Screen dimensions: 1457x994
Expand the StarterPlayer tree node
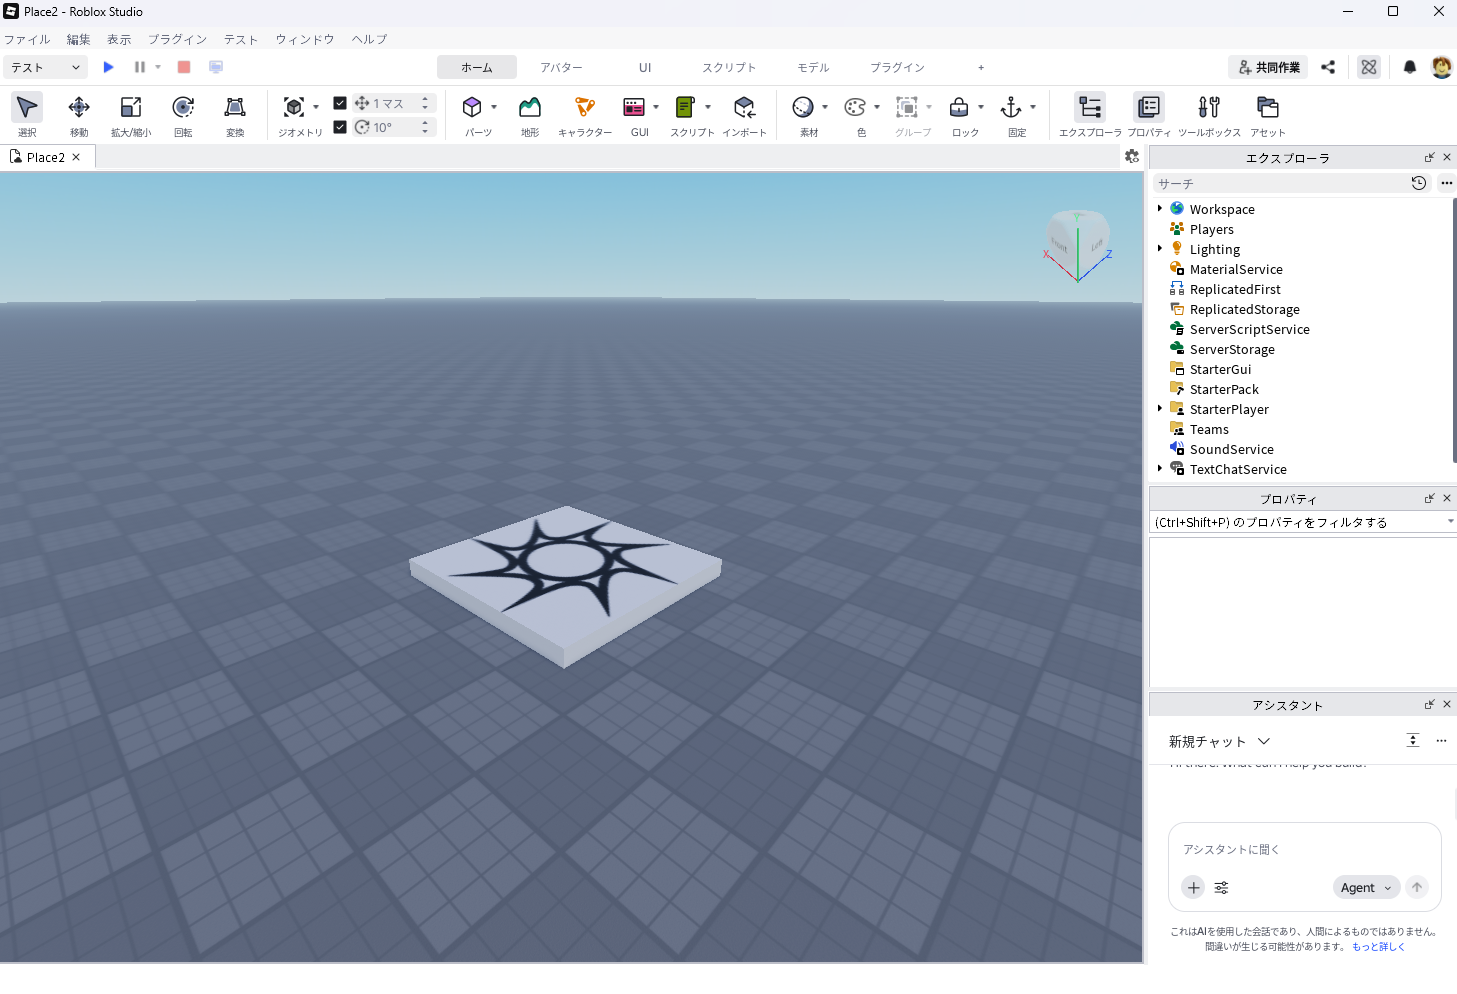click(1160, 409)
